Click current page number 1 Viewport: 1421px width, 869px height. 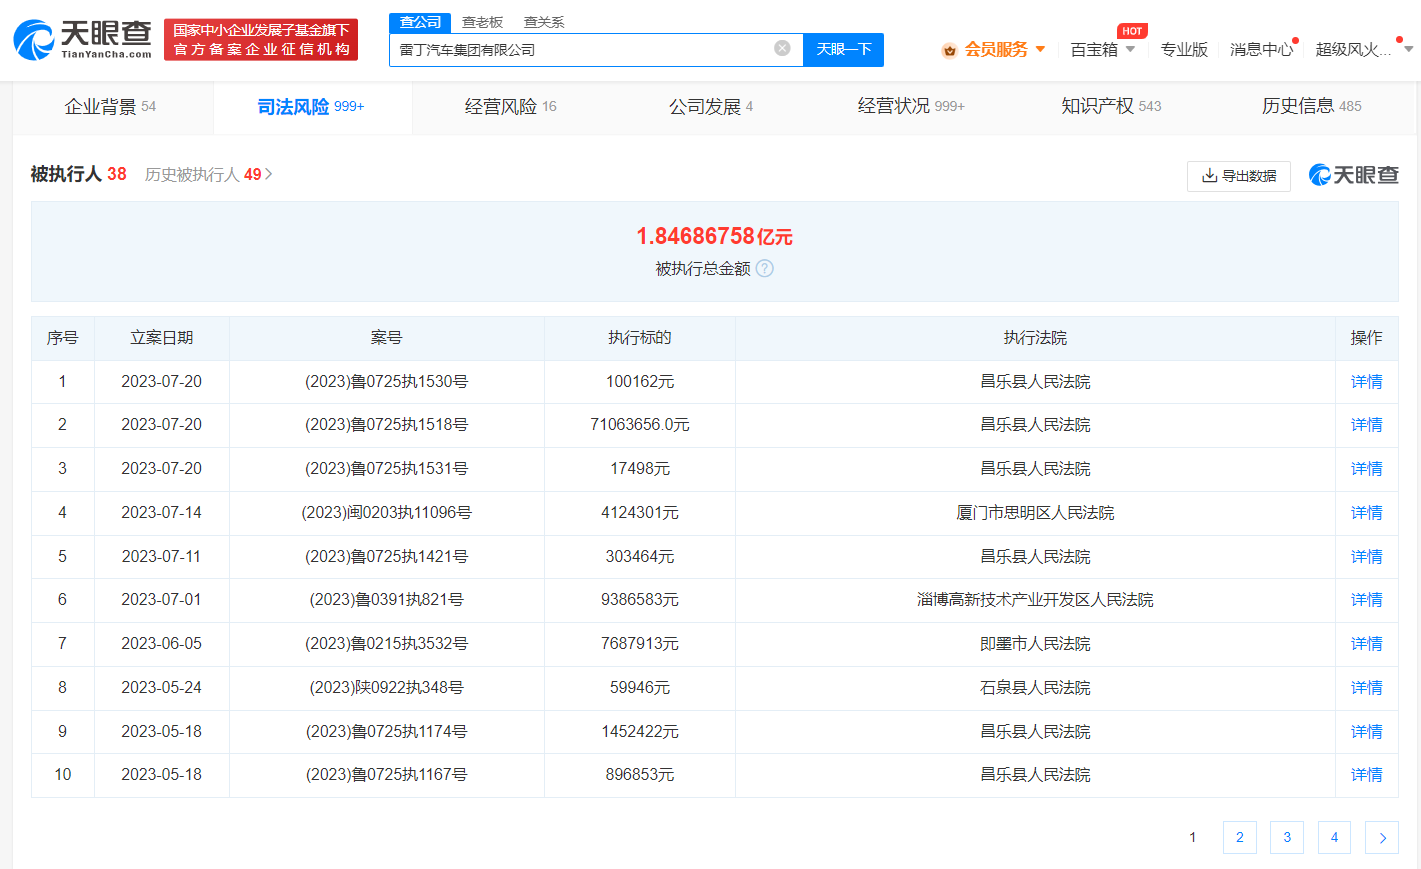[1192, 838]
